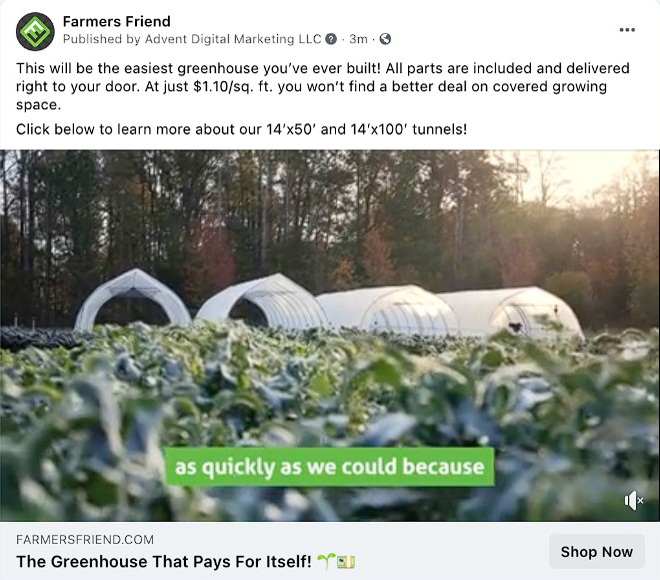Open 'The Greenhouse That Pays For Itself!' headline
Screen dimensions: 660x580
click(164, 561)
